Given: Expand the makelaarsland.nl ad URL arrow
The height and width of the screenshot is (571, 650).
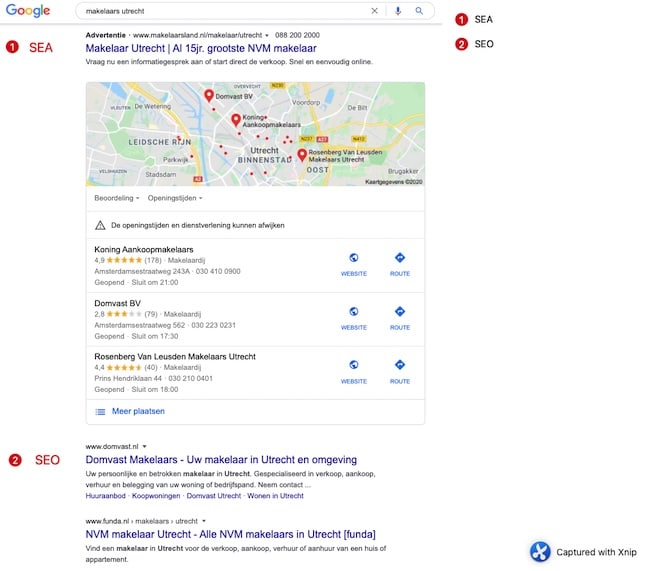Looking at the screenshot, I should (267, 35).
